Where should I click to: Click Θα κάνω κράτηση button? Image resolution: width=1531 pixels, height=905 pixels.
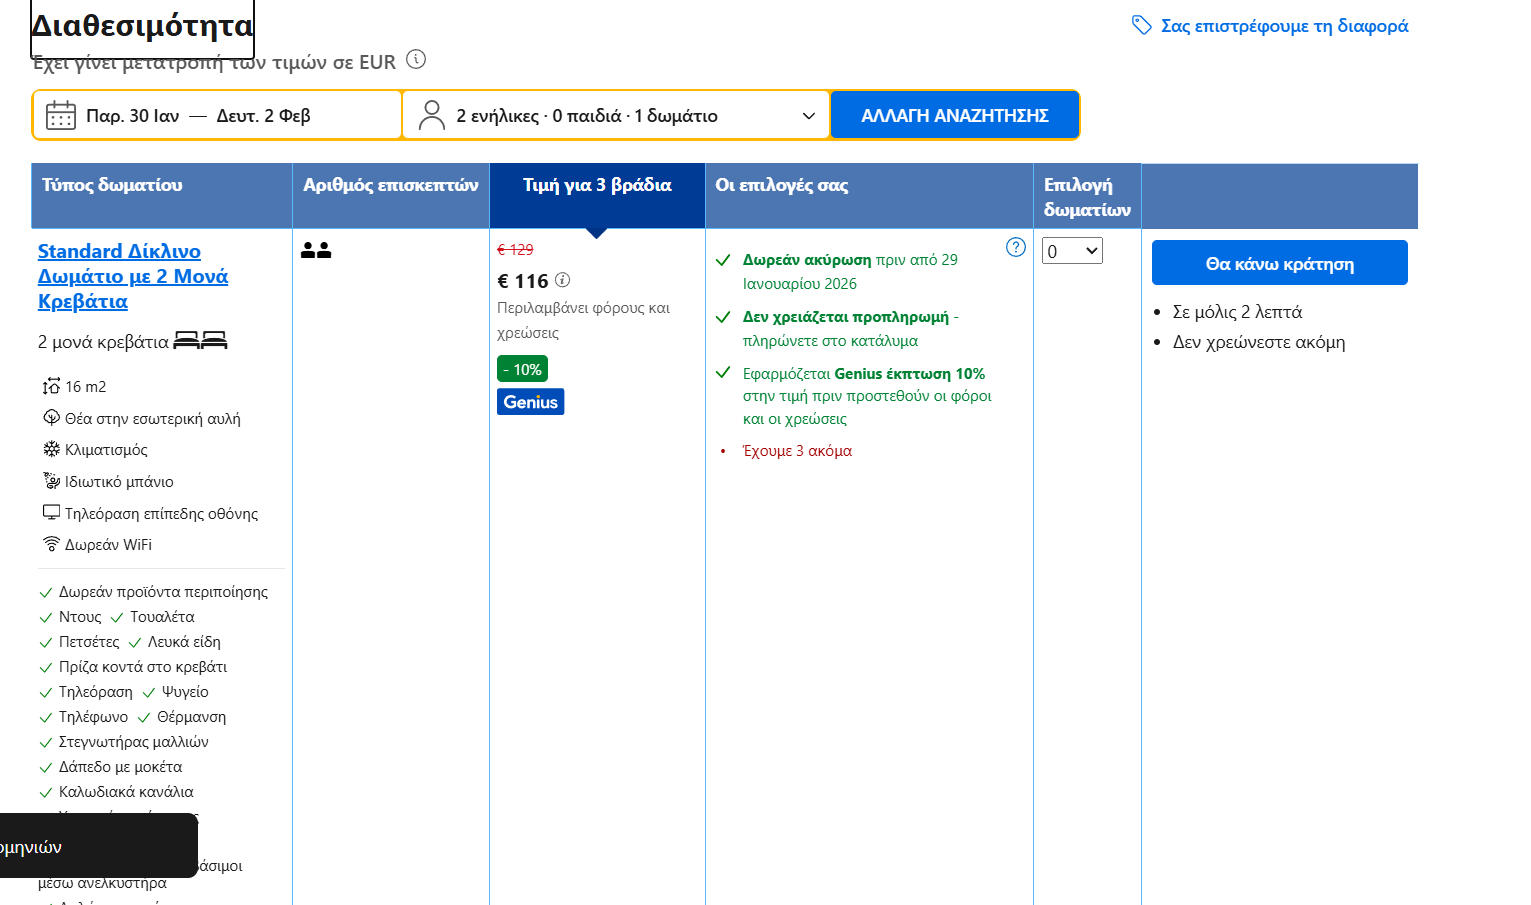coord(1279,263)
